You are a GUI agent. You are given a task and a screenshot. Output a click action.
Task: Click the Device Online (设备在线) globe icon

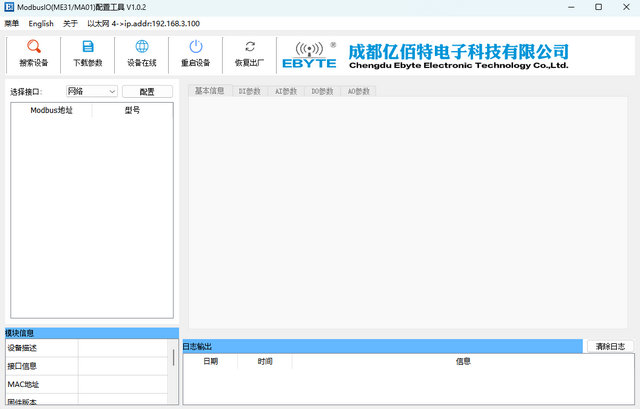(x=142, y=47)
